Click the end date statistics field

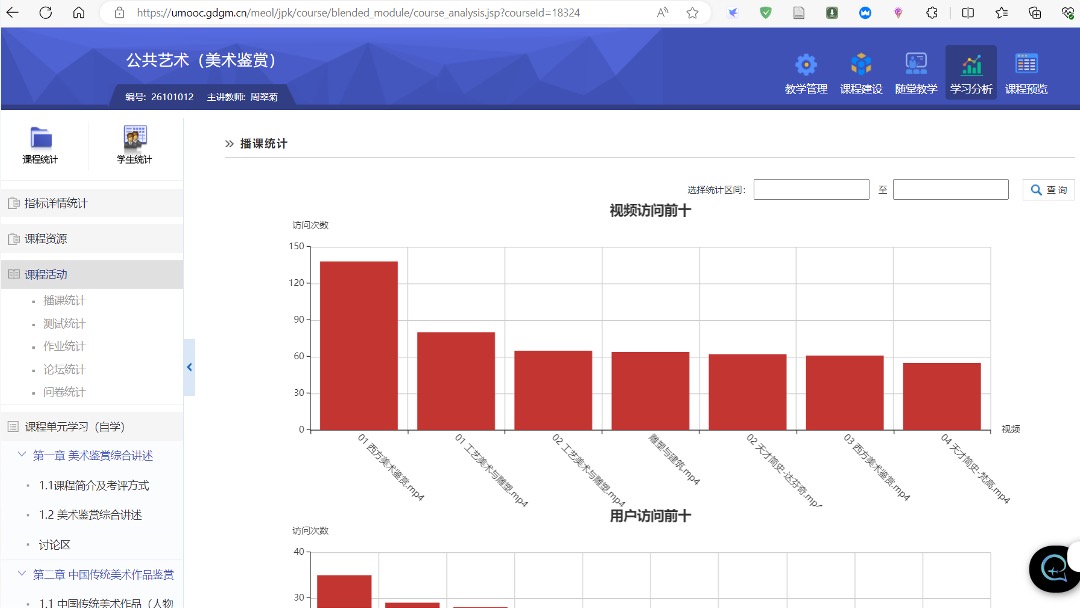pyautogui.click(x=951, y=189)
